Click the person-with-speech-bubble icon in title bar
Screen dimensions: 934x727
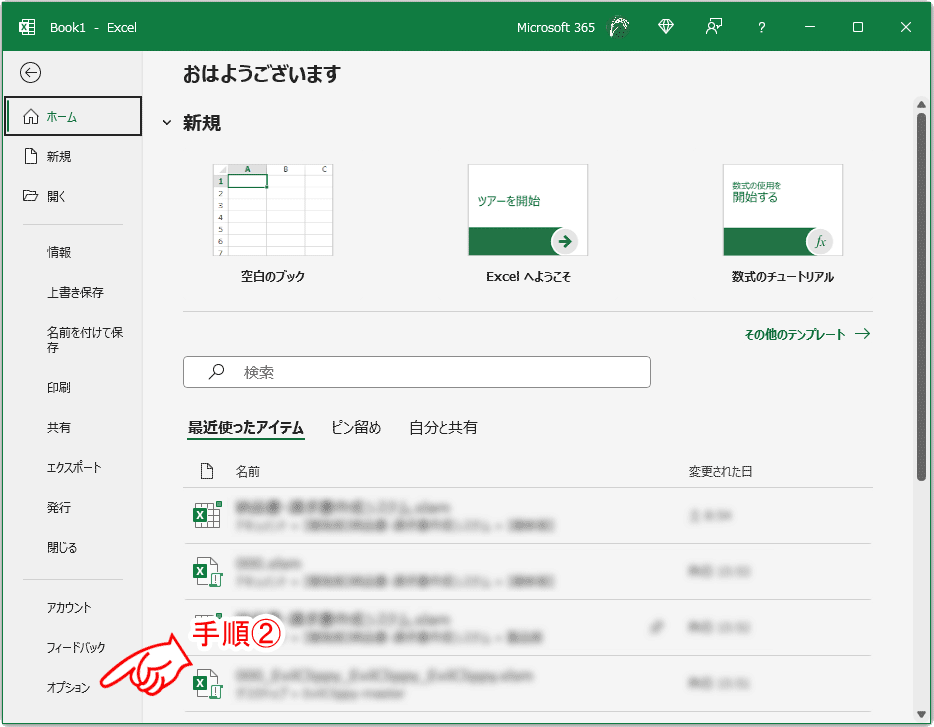[714, 27]
